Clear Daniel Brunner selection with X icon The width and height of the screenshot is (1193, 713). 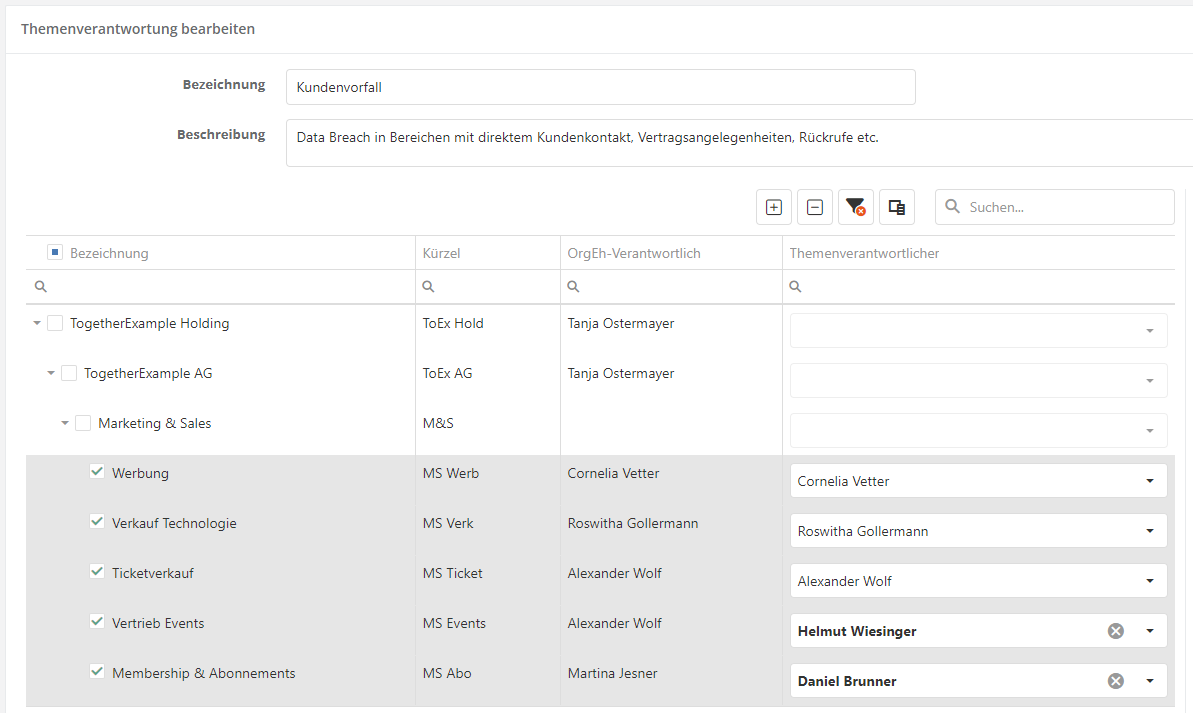pyautogui.click(x=1116, y=681)
